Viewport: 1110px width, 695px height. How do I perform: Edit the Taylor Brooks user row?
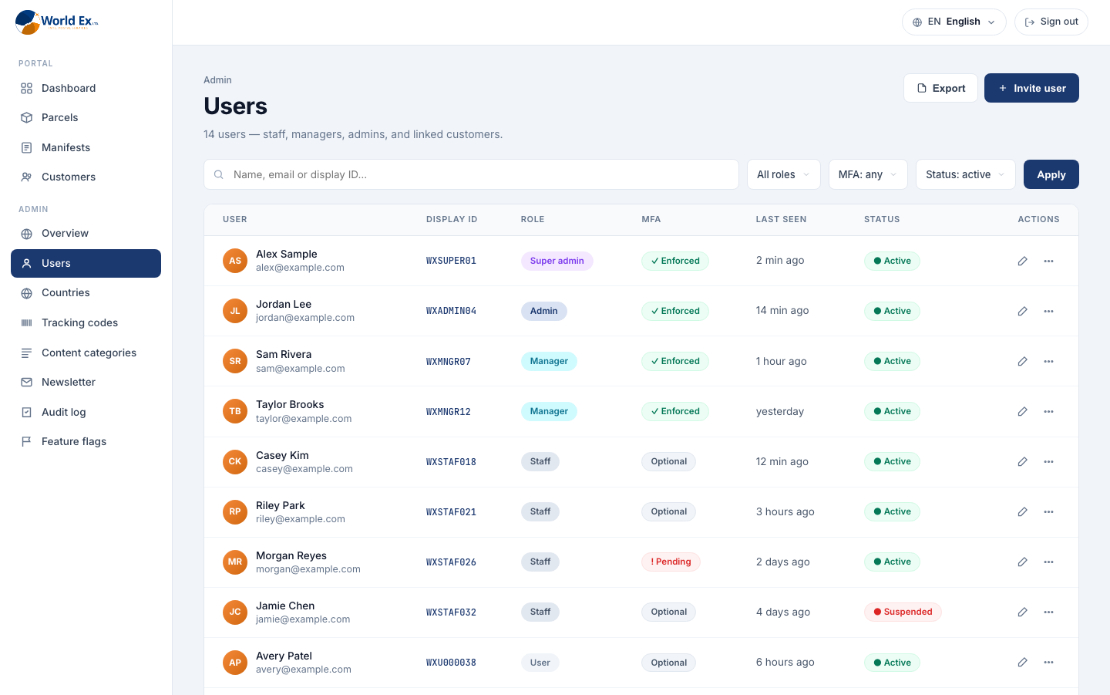pos(1022,412)
